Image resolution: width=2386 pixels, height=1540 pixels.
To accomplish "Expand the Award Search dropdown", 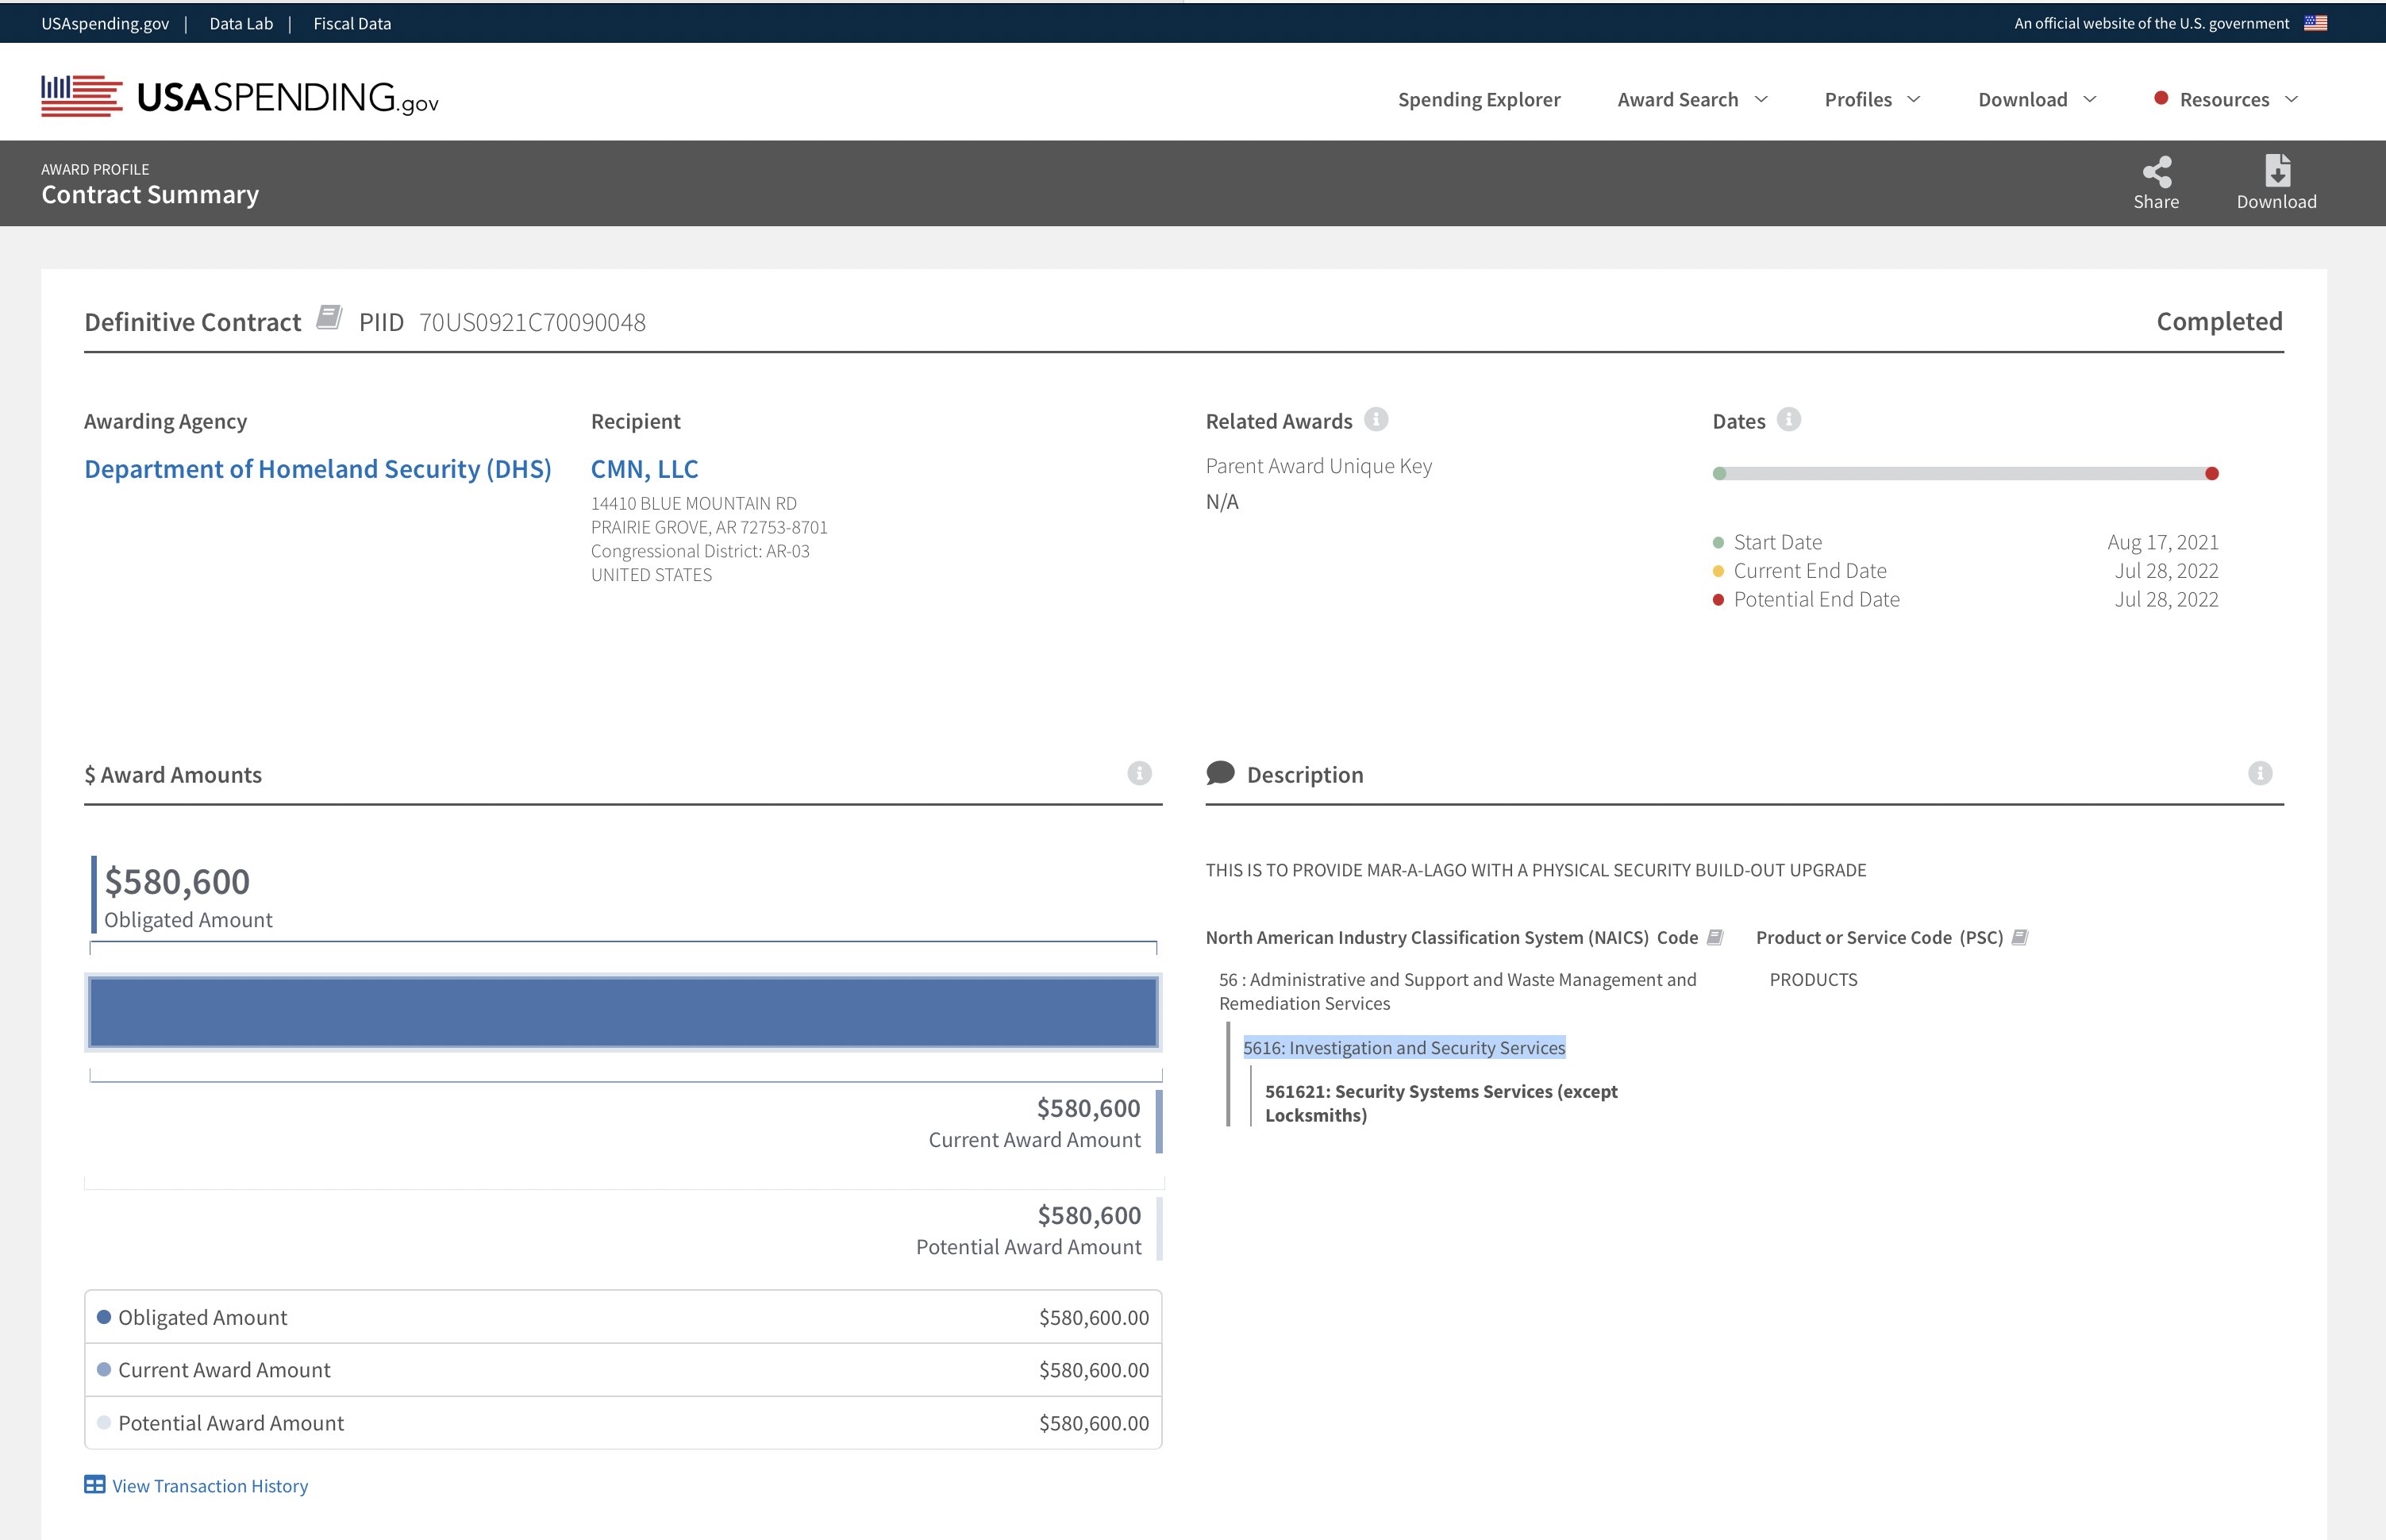I will tap(1692, 99).
